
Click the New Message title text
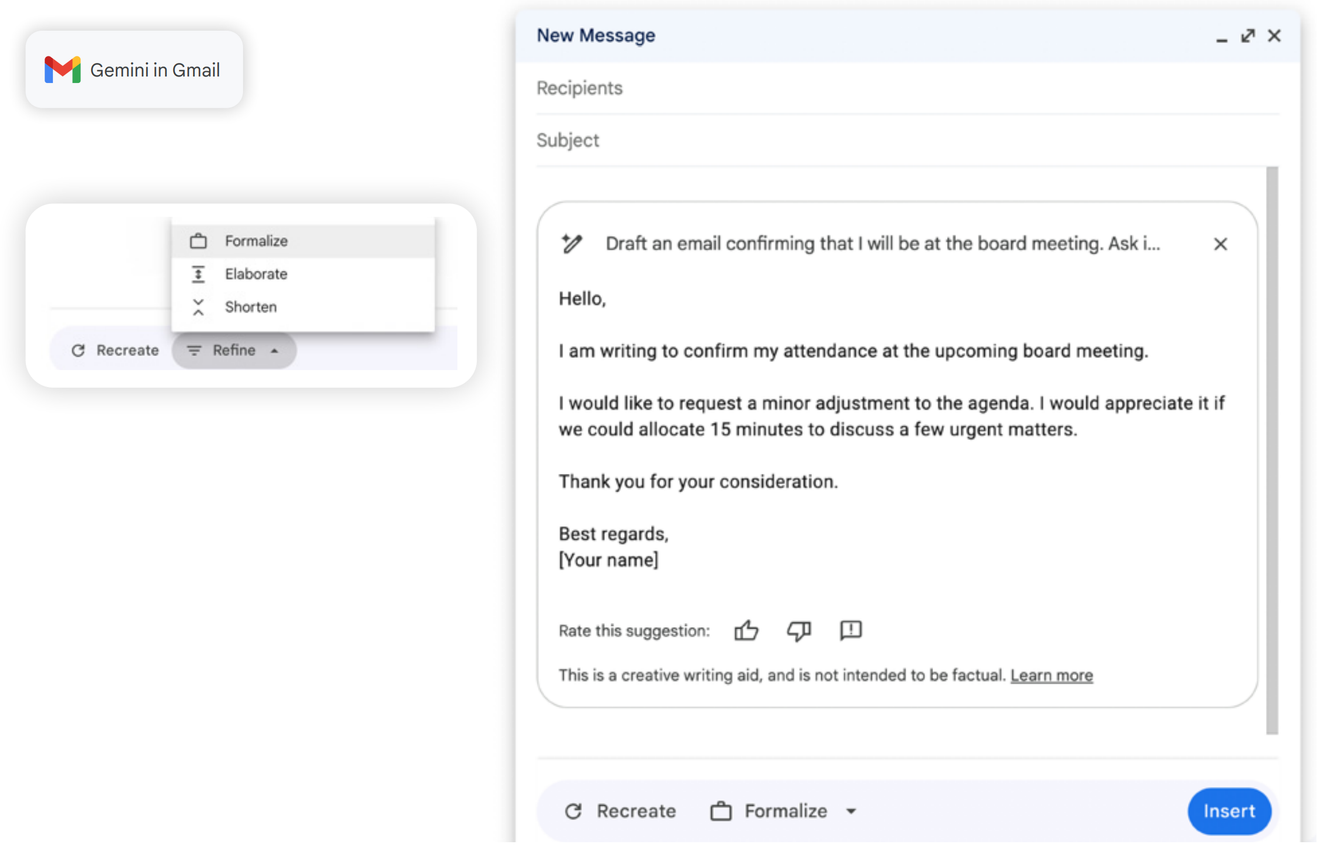(596, 36)
